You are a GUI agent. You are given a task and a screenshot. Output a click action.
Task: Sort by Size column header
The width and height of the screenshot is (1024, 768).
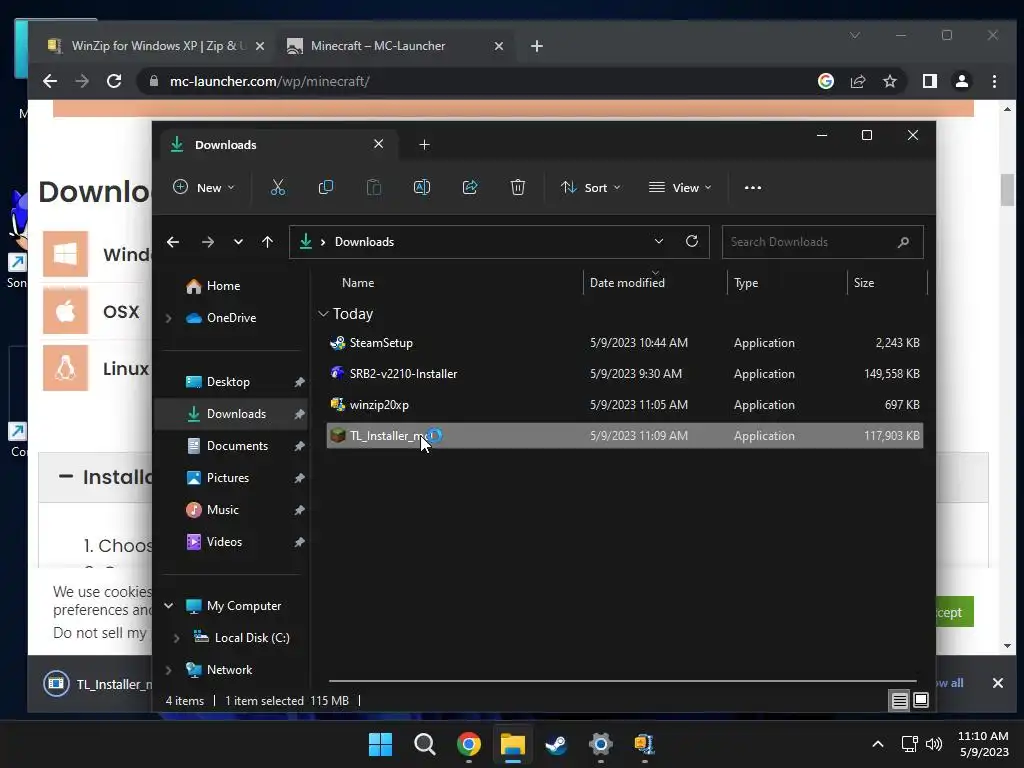887,283
